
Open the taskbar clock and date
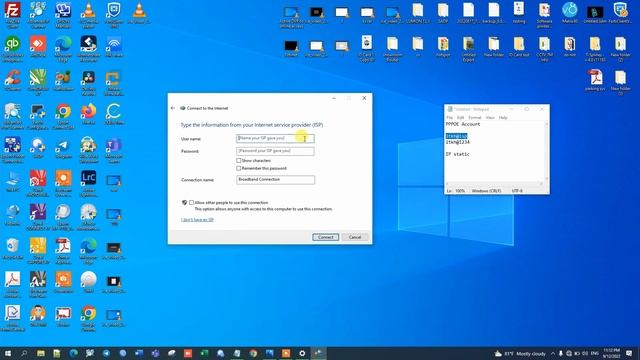[x=611, y=353]
